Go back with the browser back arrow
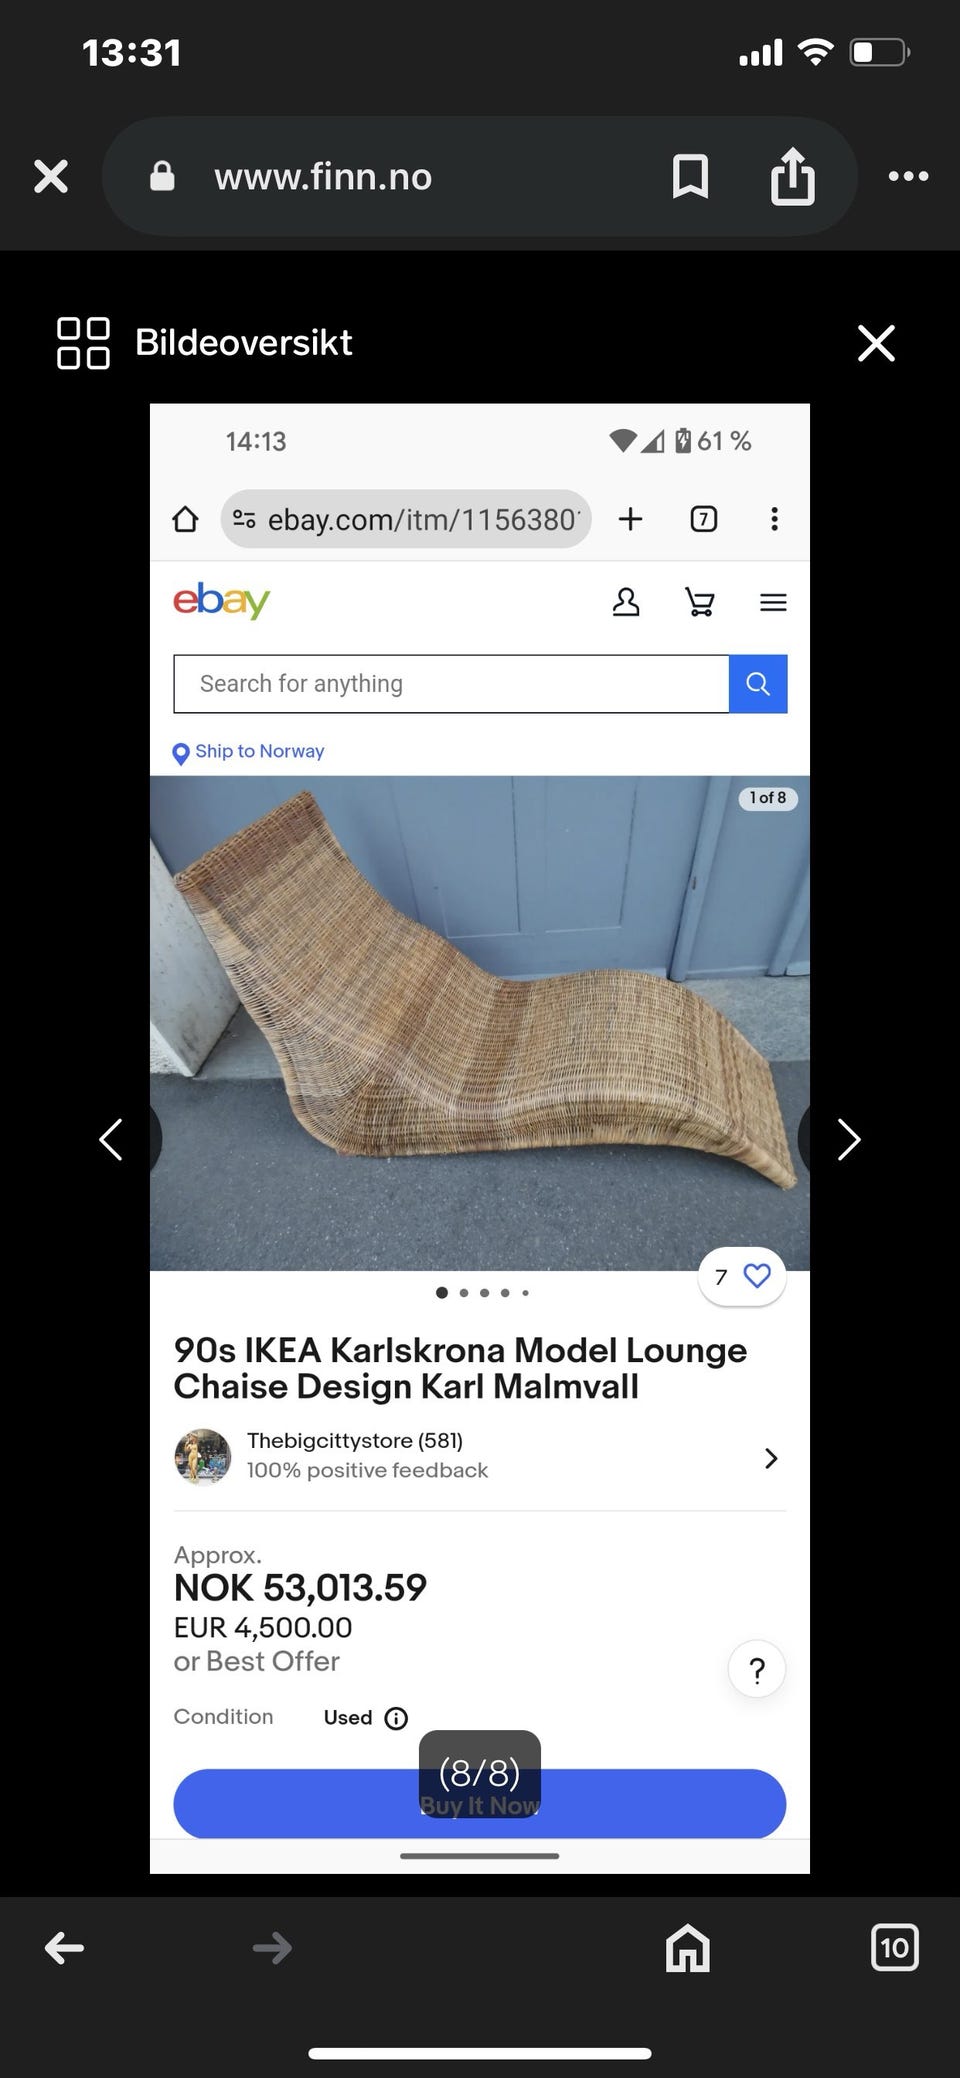960x2078 pixels. pos(65,1948)
